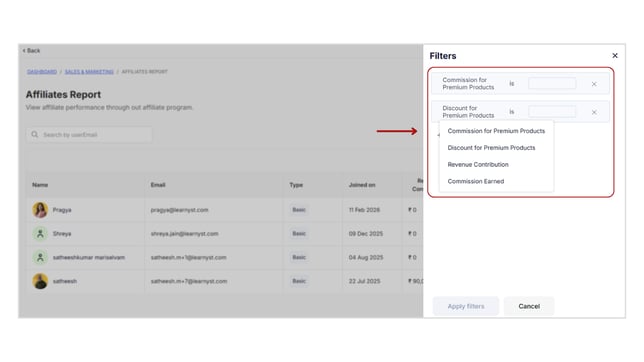Click the value field of the Discount filter

click(552, 112)
